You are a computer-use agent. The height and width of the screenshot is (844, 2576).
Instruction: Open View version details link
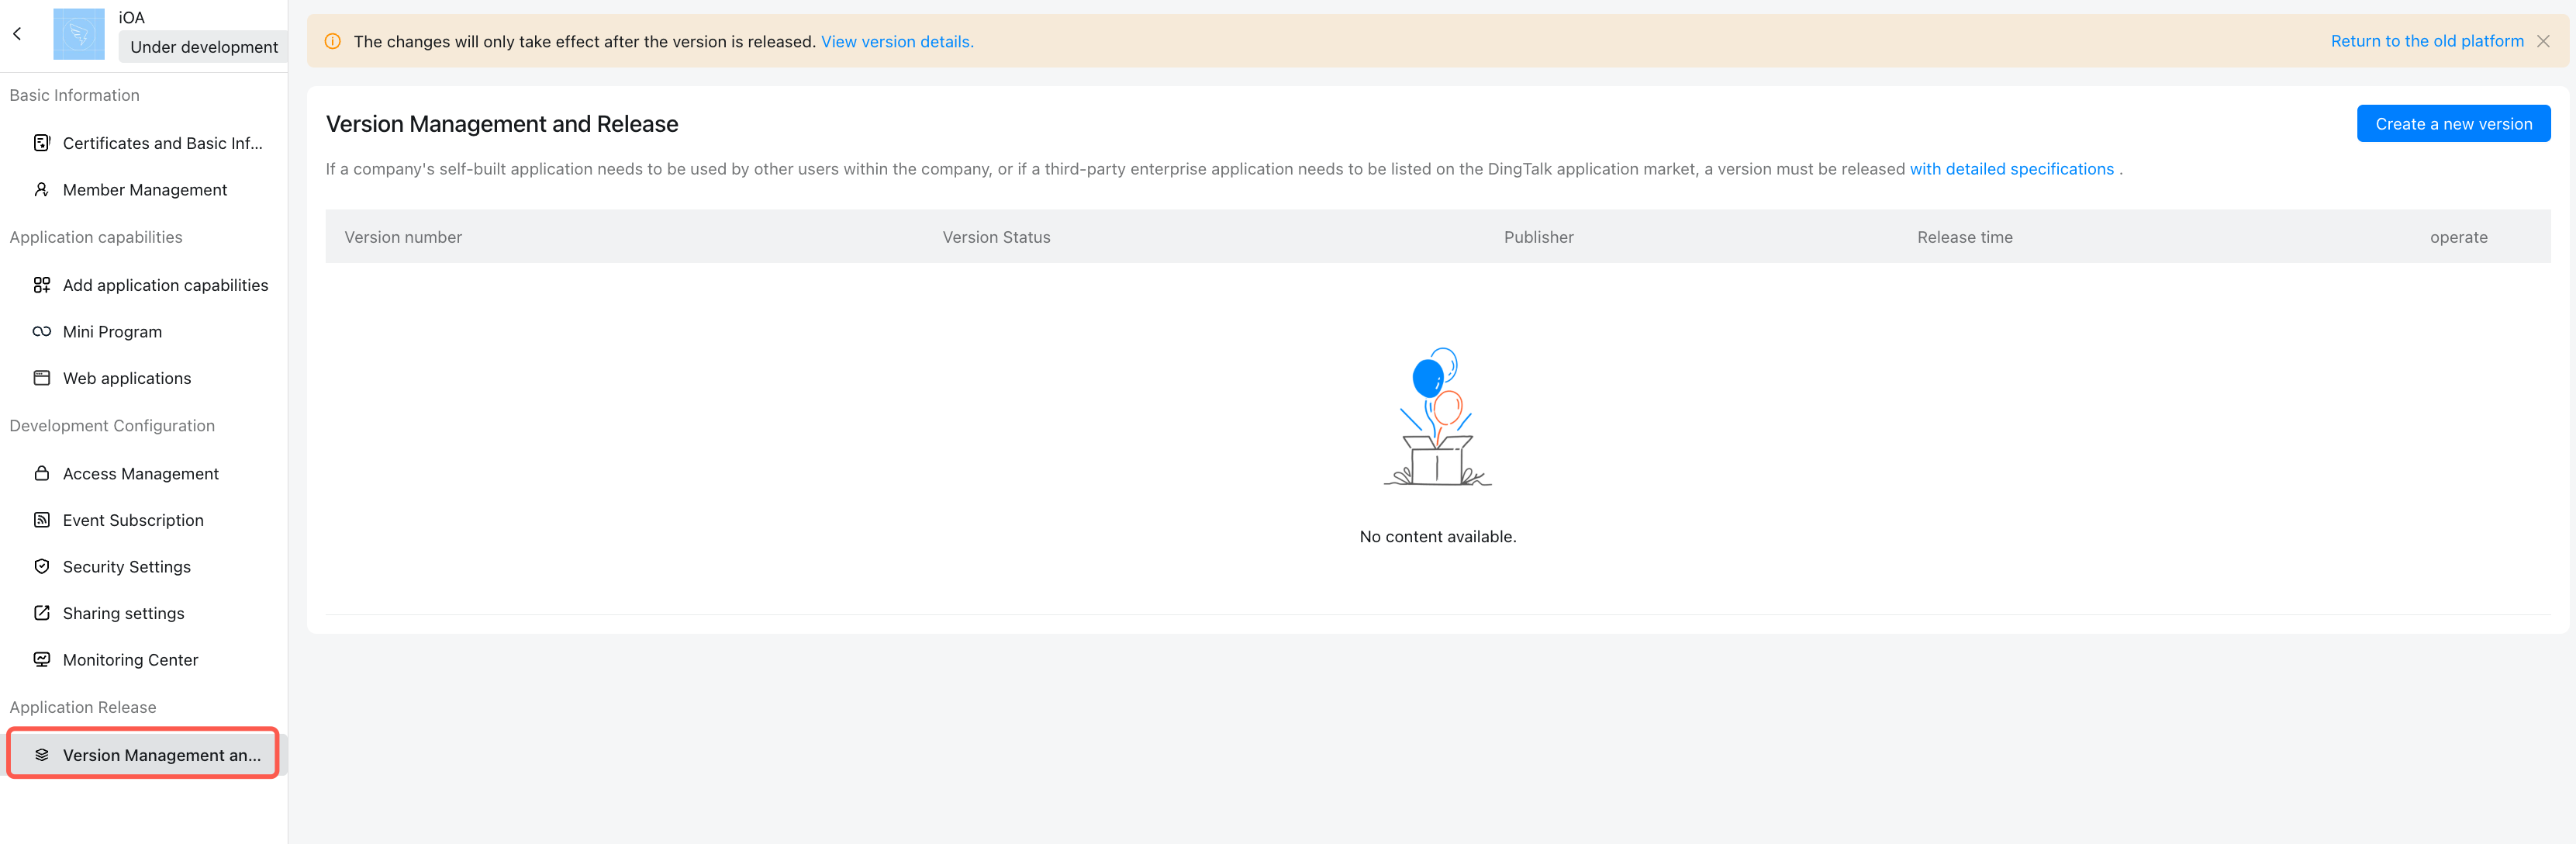(x=897, y=42)
